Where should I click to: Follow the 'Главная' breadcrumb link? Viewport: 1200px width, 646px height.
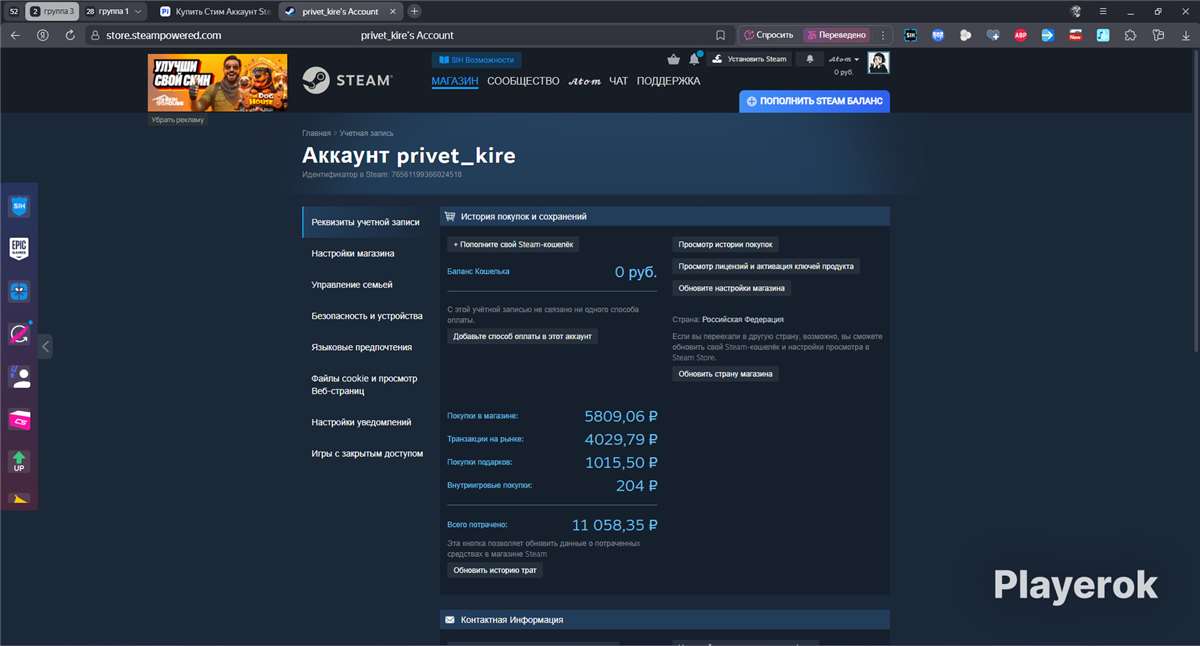[x=316, y=133]
